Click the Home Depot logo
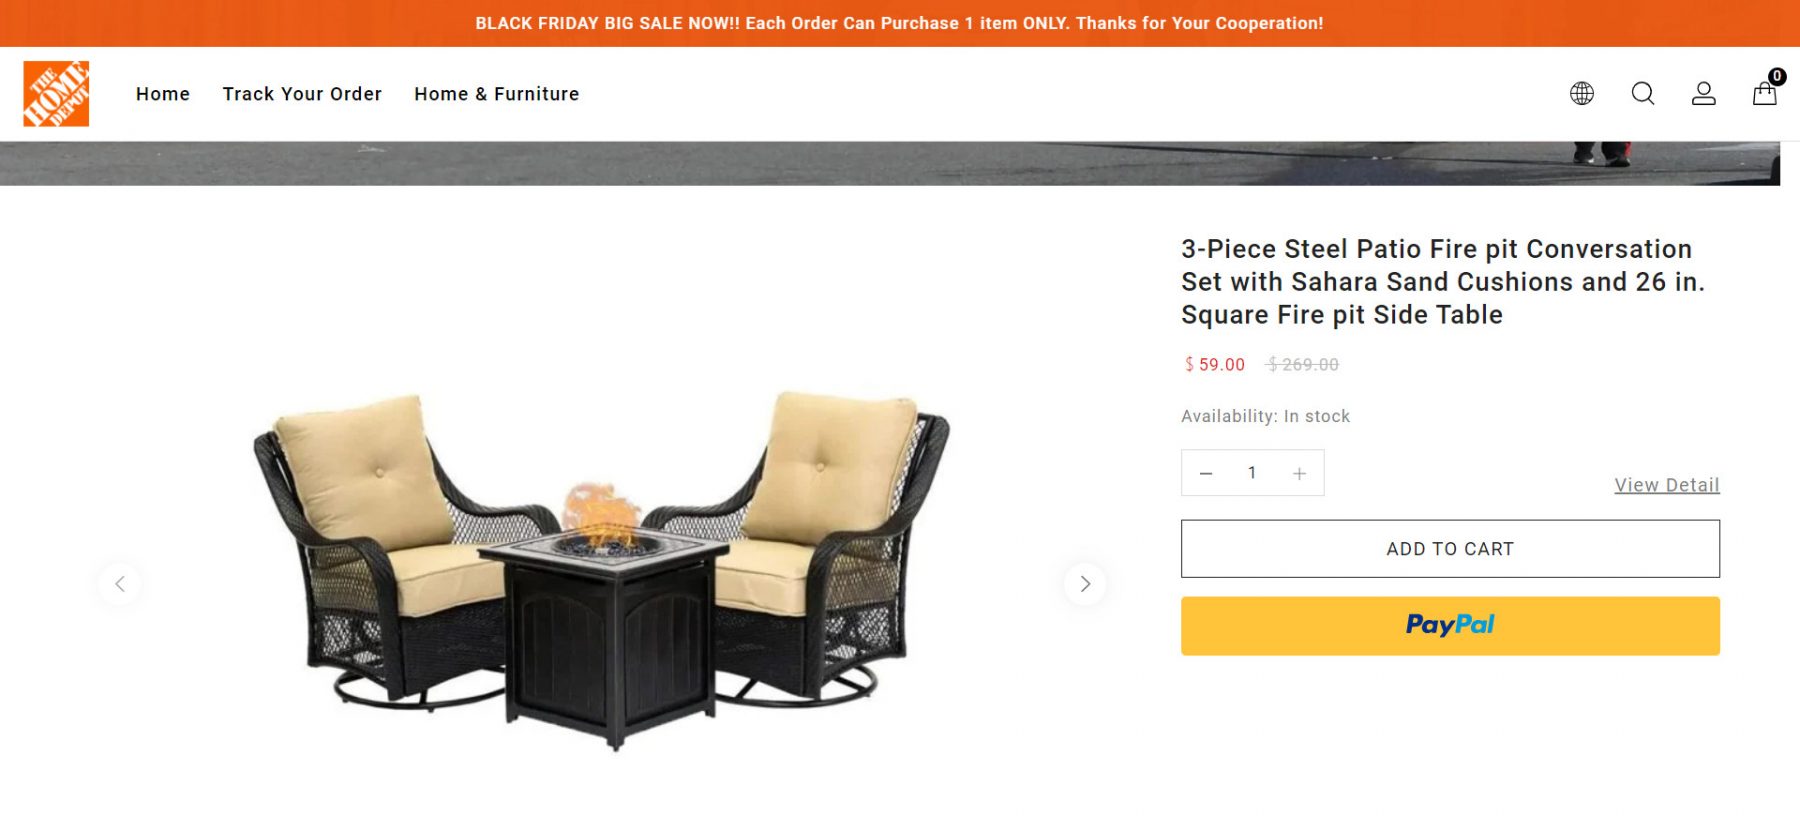The width and height of the screenshot is (1800, 816). pyautogui.click(x=55, y=93)
